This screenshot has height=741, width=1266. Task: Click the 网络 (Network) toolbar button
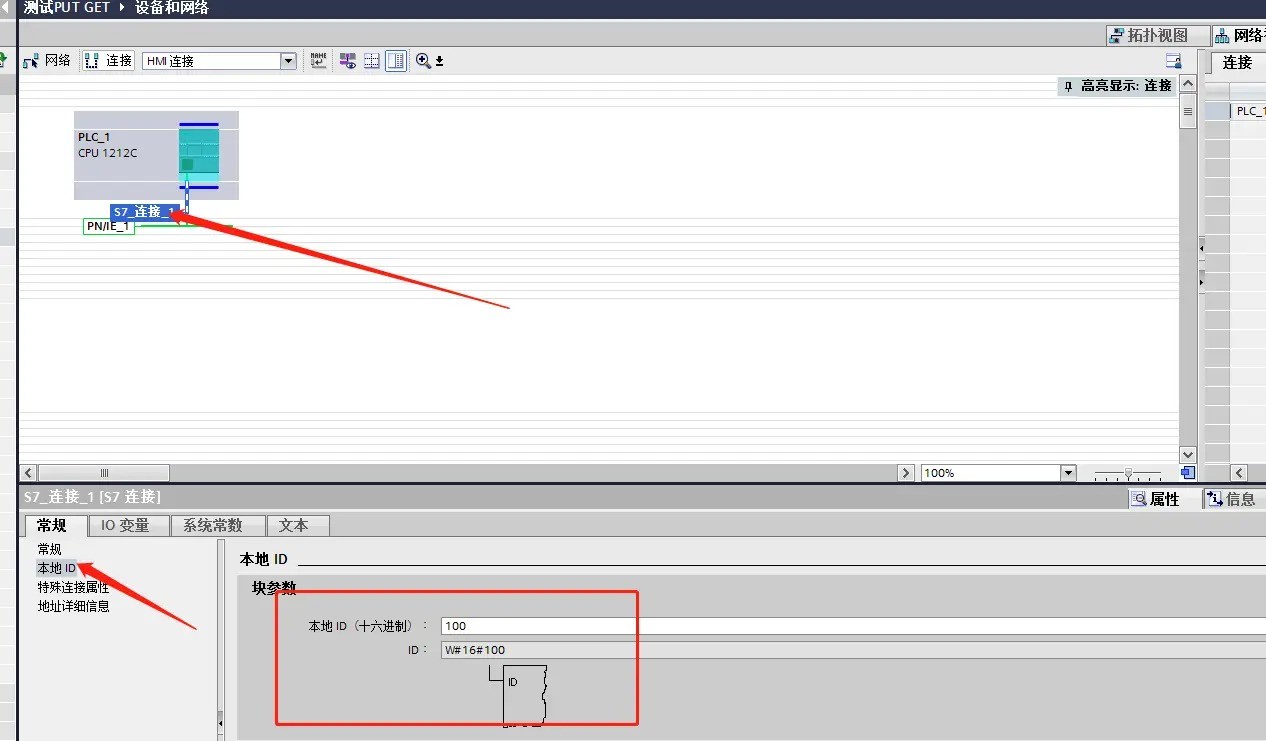[x=47, y=61]
